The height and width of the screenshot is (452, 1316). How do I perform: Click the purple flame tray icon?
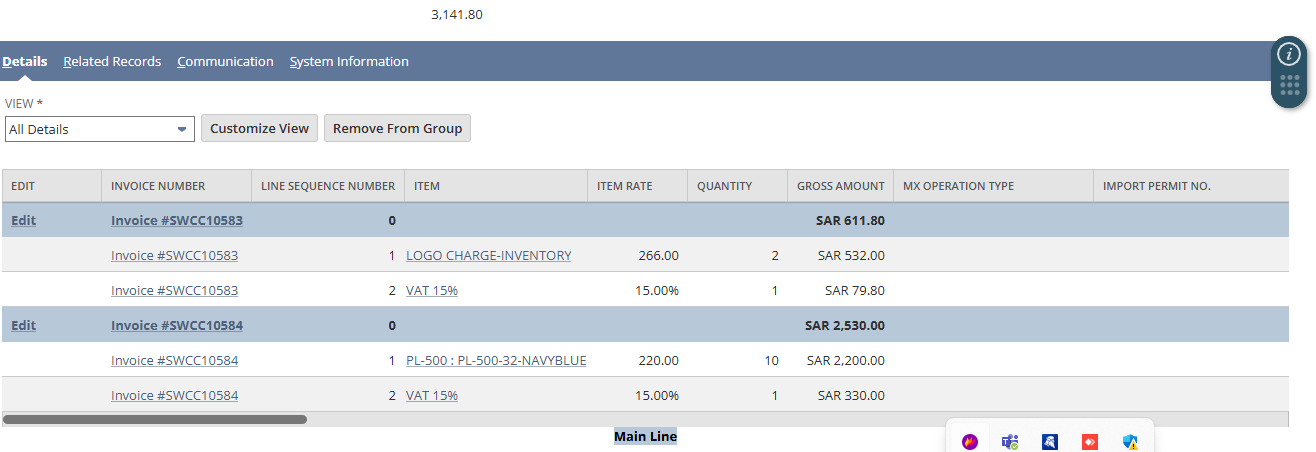970,441
